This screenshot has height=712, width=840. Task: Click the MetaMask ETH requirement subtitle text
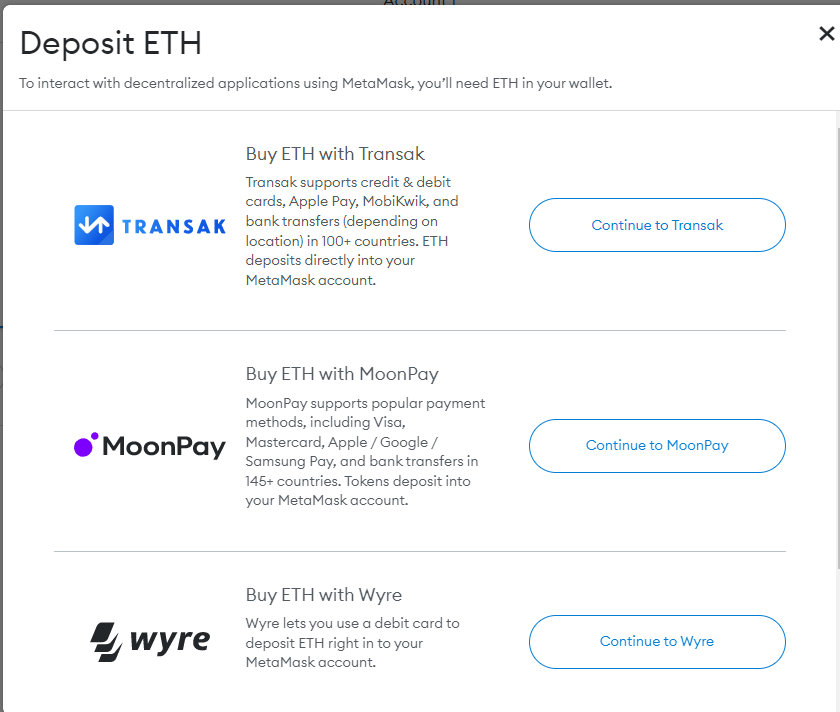coord(316,84)
